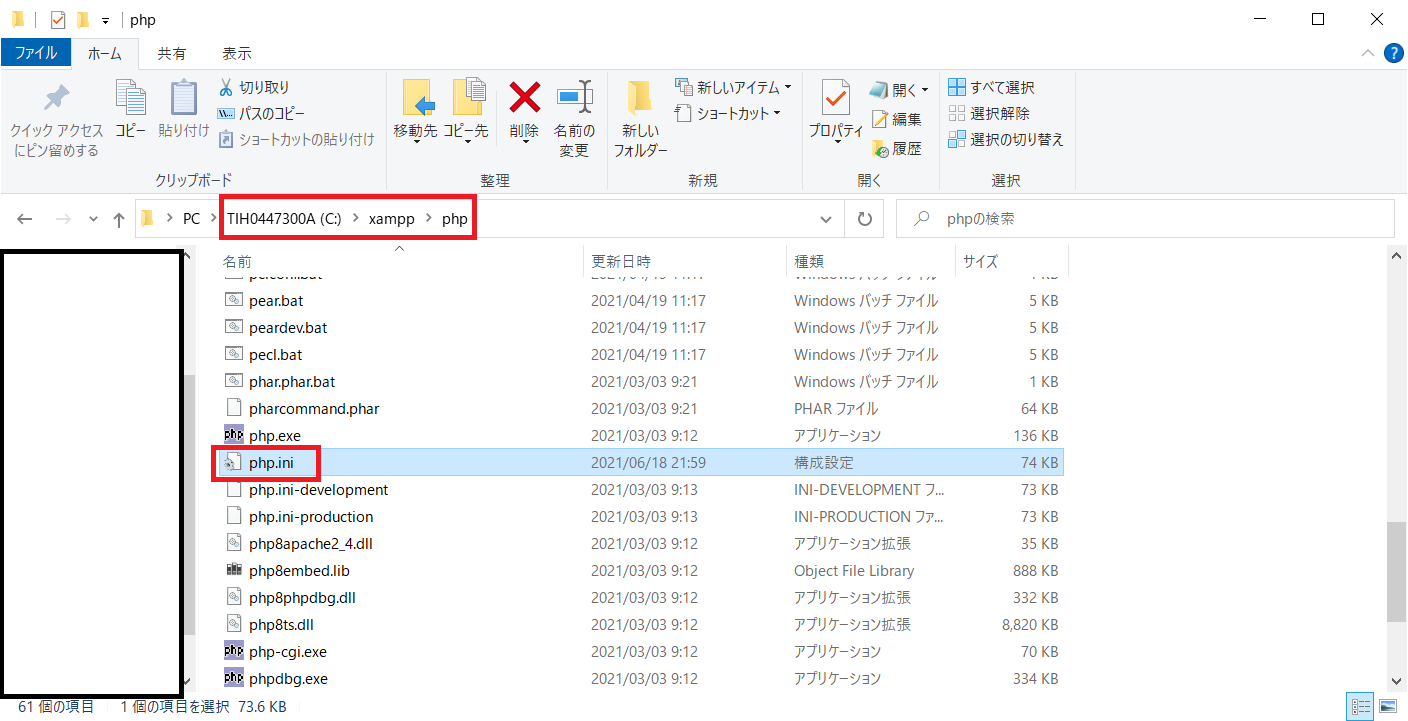1408x721 pixels.
Task: Select pecl.bat file
Action: tap(640, 354)
